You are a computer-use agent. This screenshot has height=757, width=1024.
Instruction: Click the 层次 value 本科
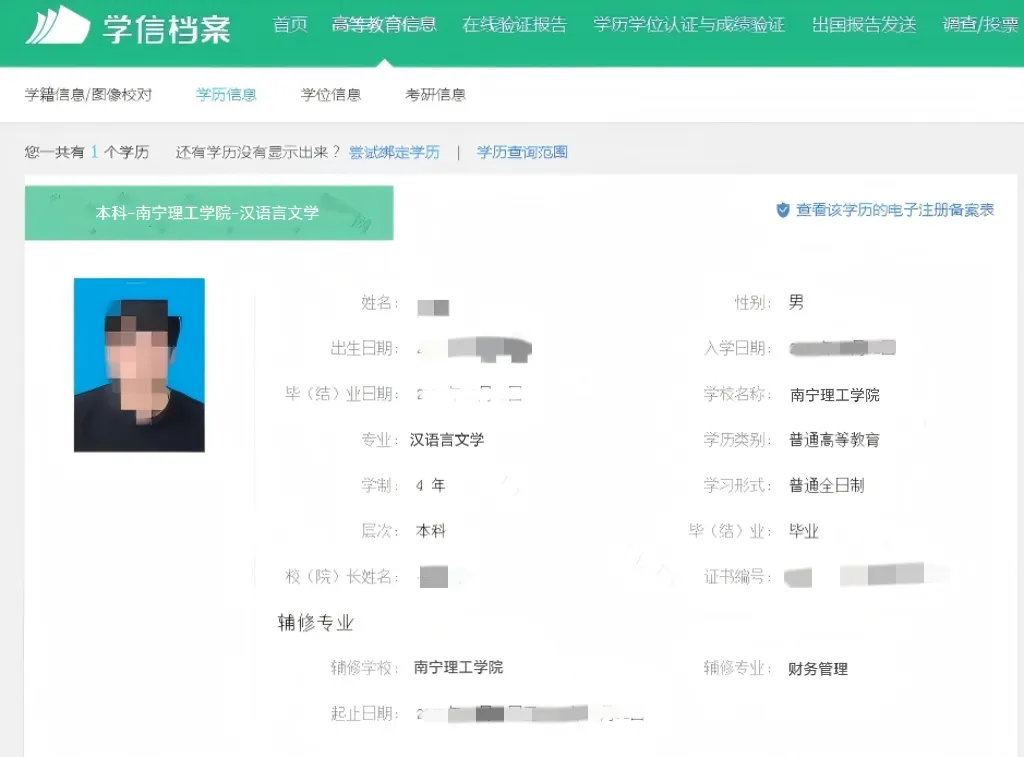(430, 531)
